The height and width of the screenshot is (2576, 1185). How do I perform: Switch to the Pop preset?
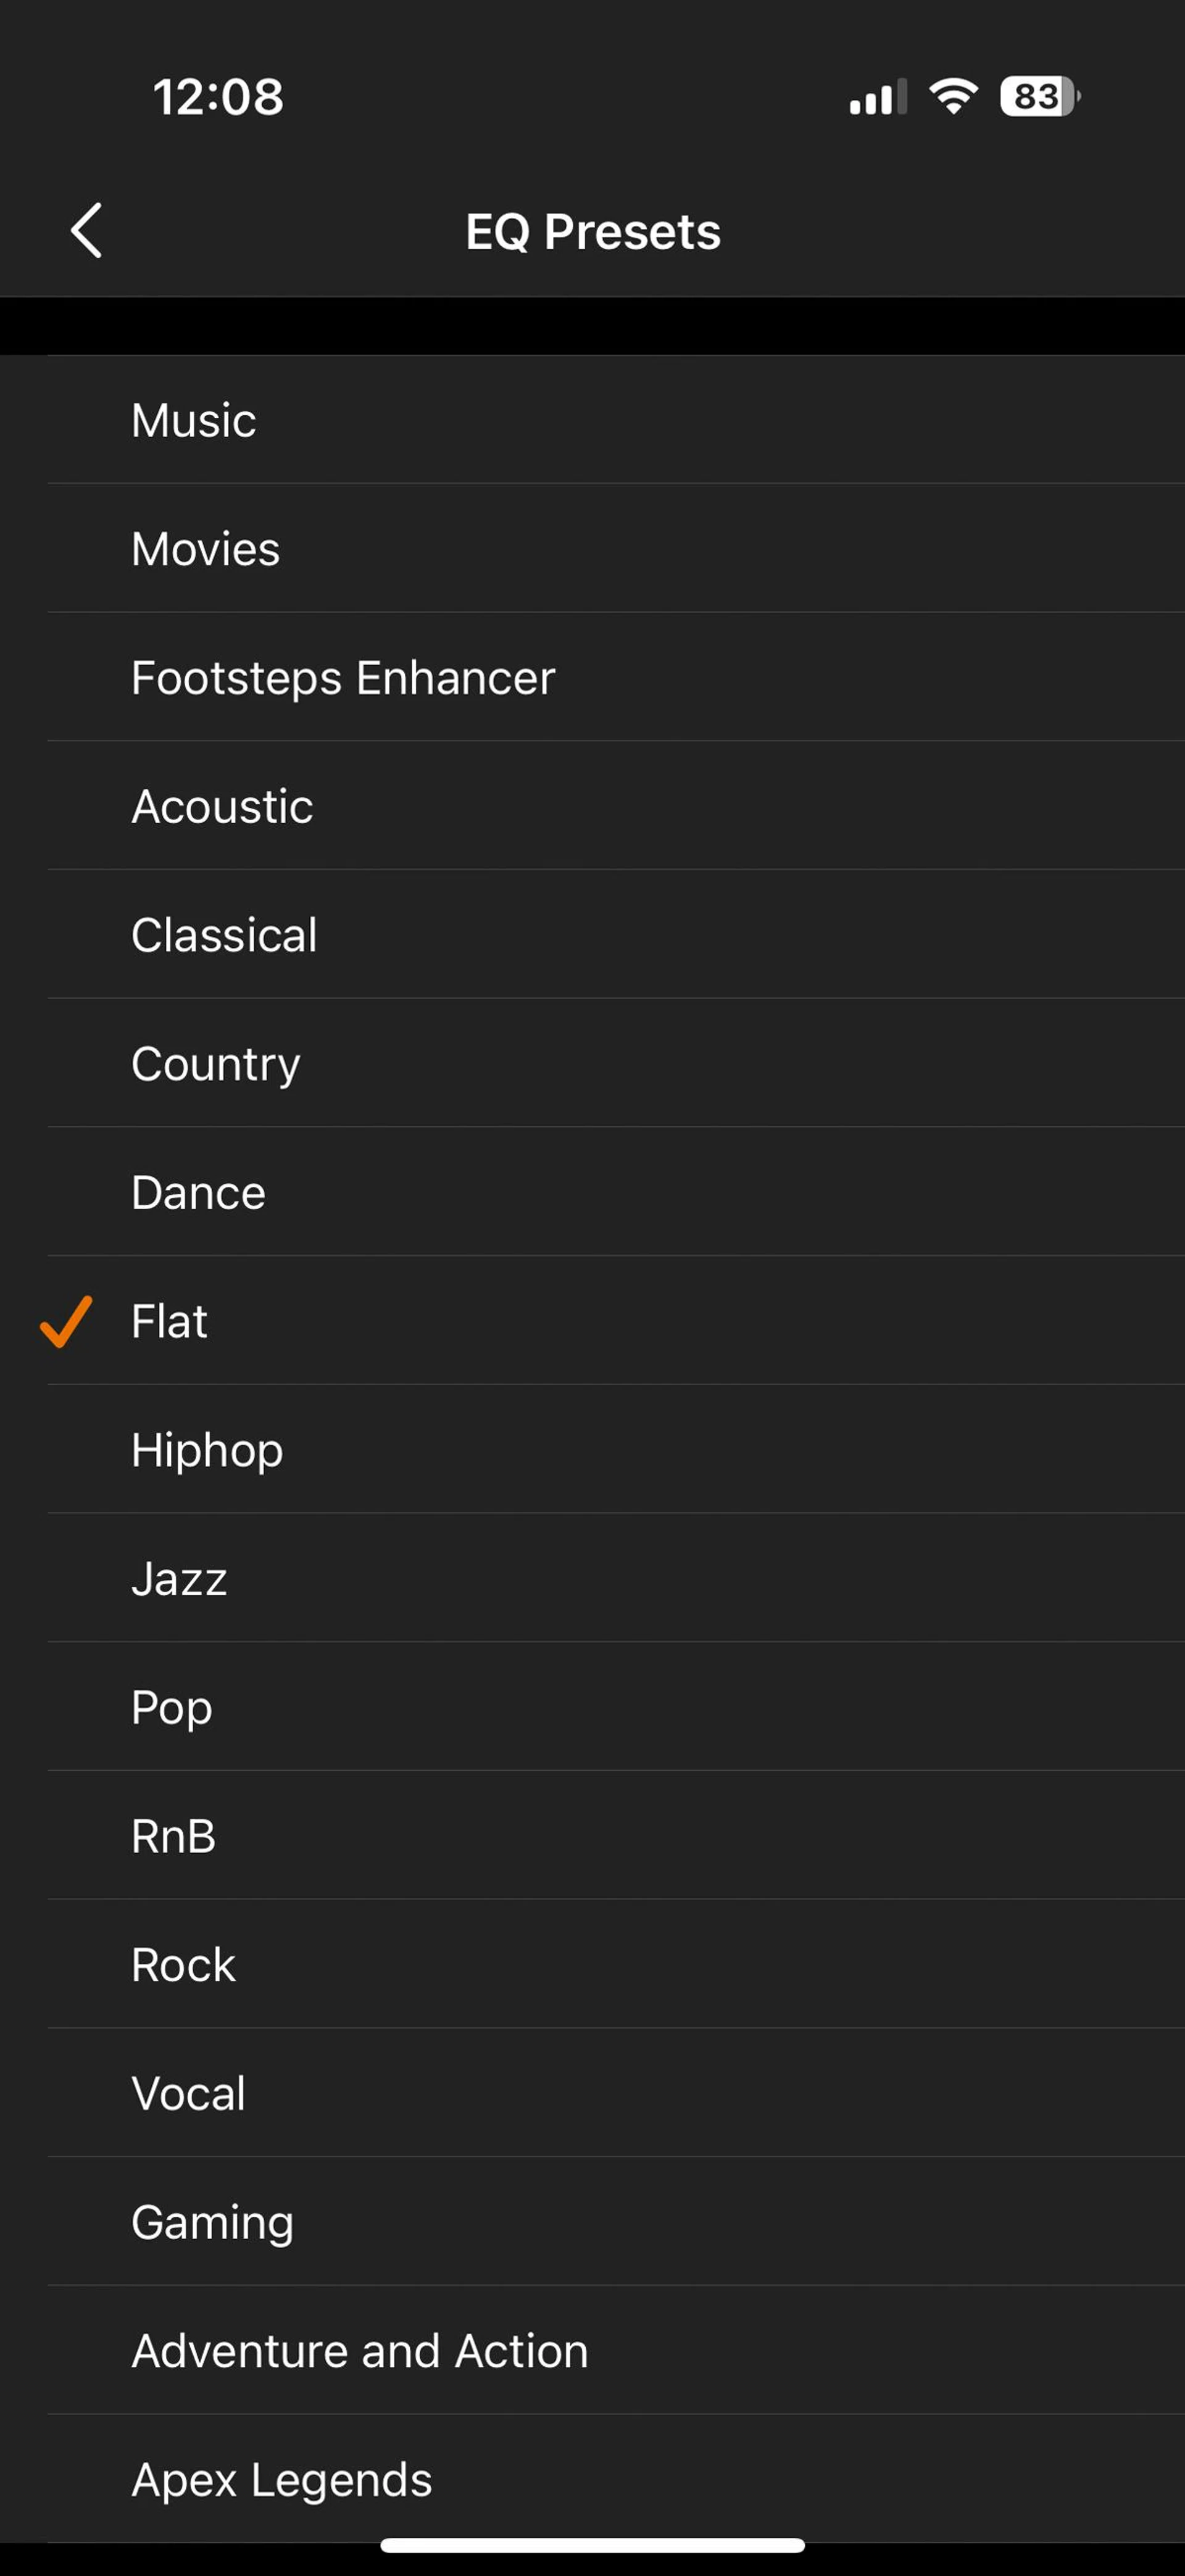pos(172,1708)
